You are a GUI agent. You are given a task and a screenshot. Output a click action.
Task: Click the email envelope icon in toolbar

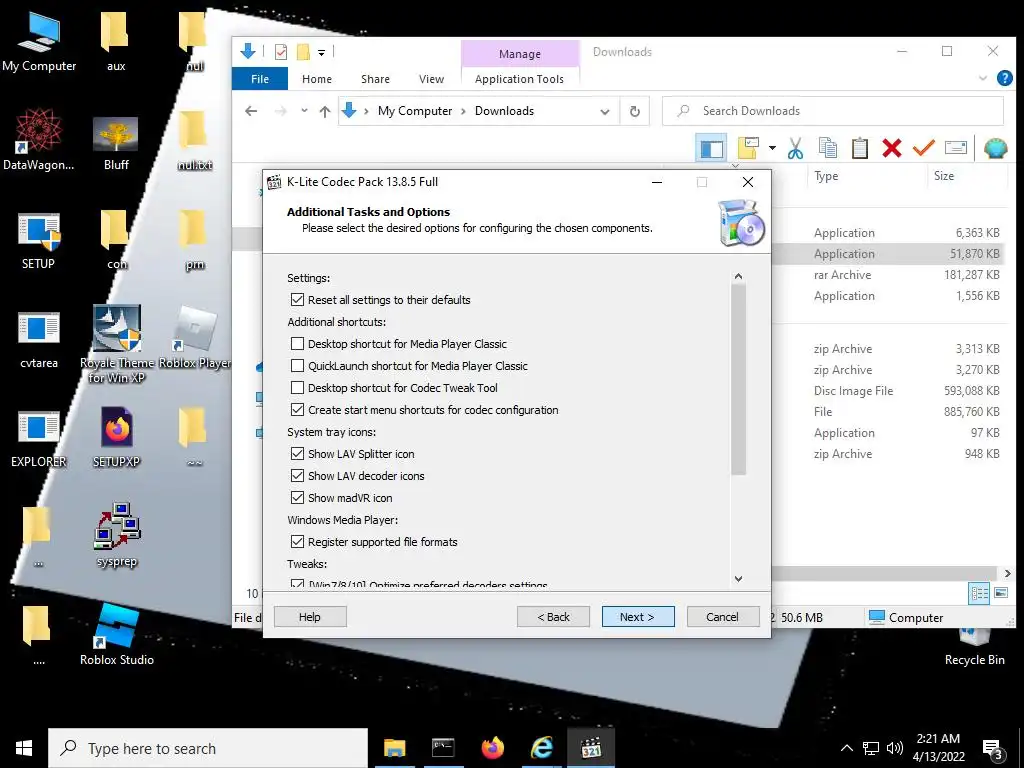pos(955,148)
